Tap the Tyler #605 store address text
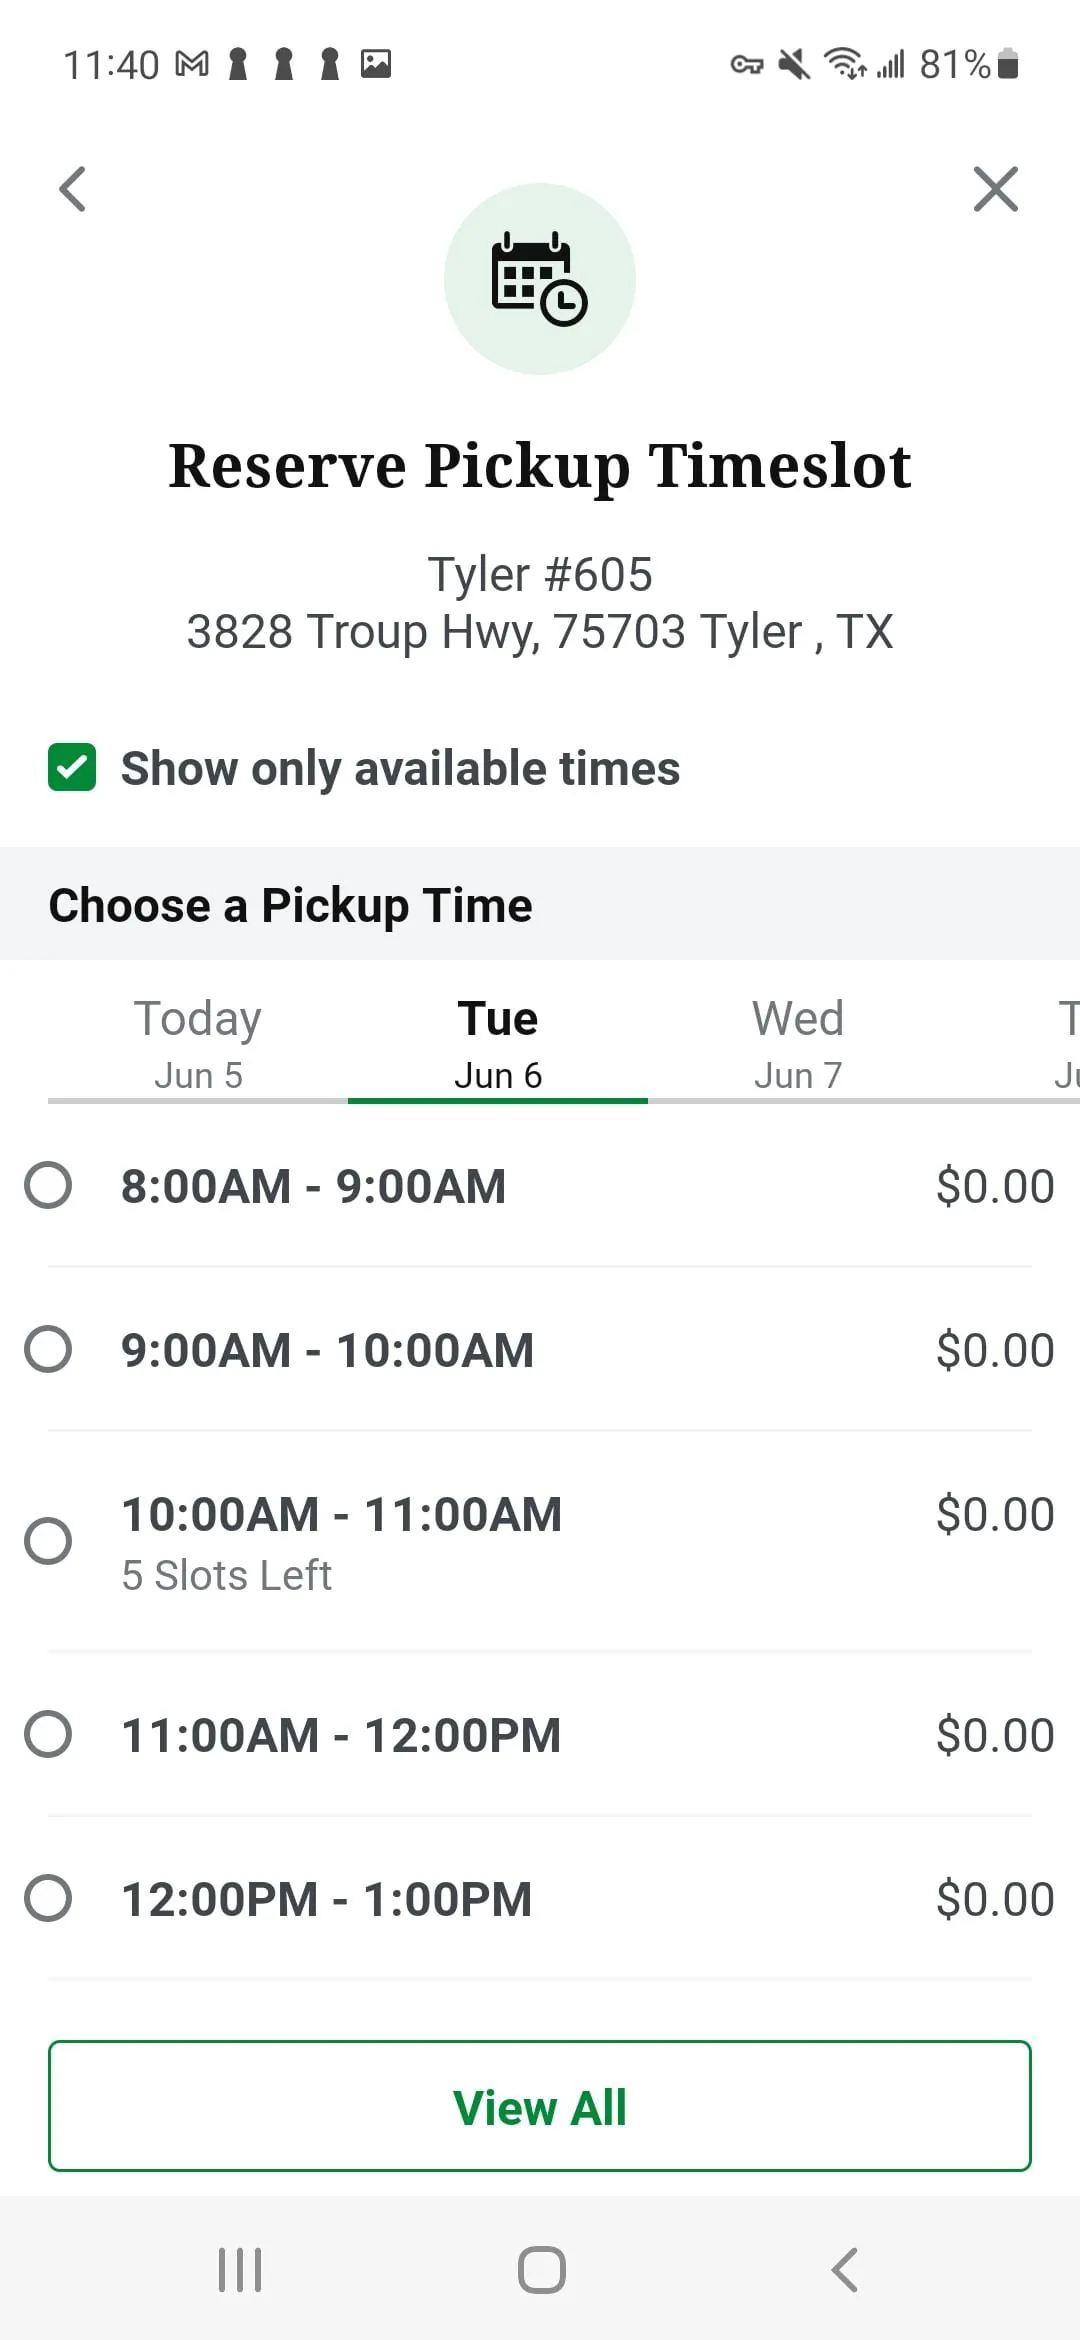This screenshot has width=1080, height=2340. tap(540, 603)
